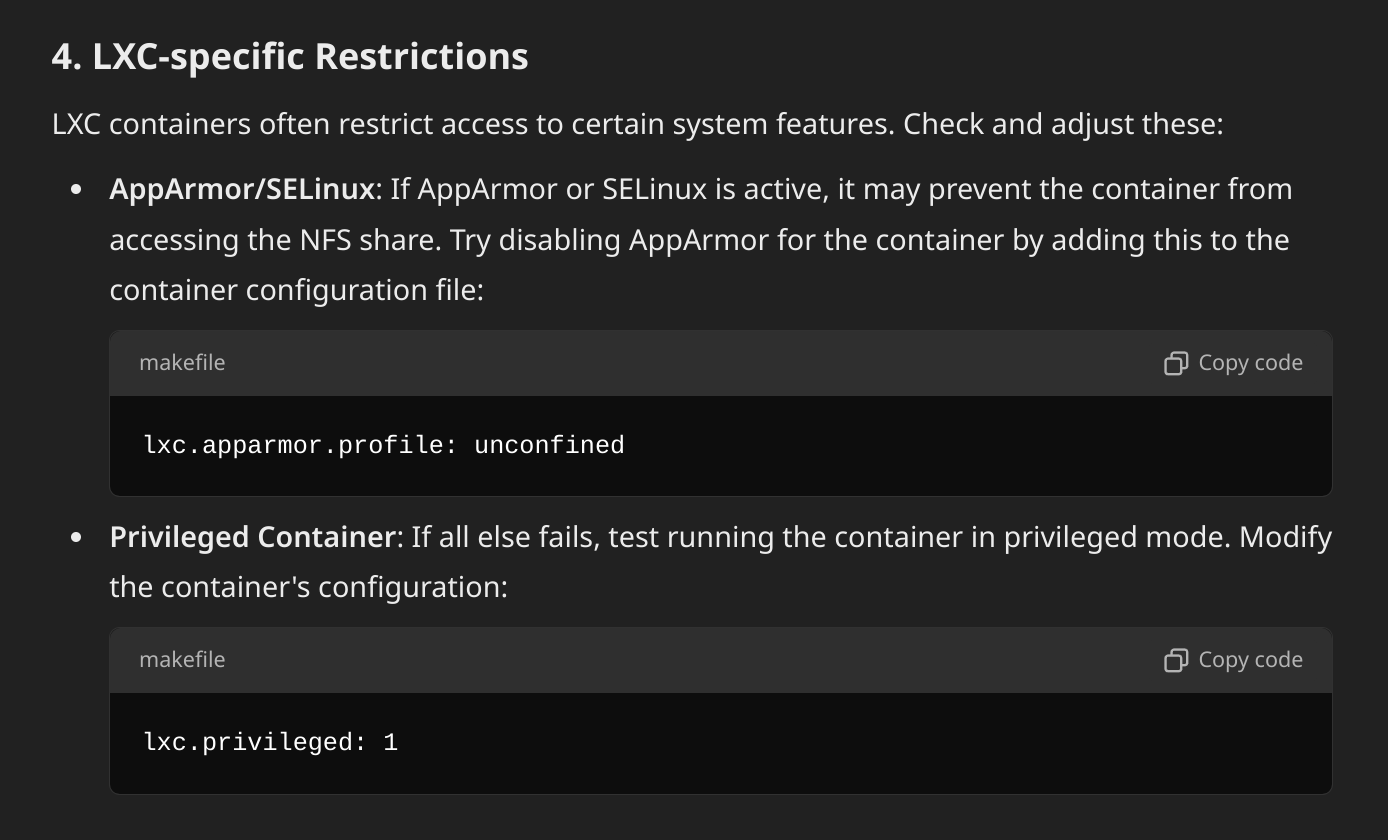The height and width of the screenshot is (840, 1388).
Task: Click the bold "Privileged Container" term
Action: (x=253, y=537)
